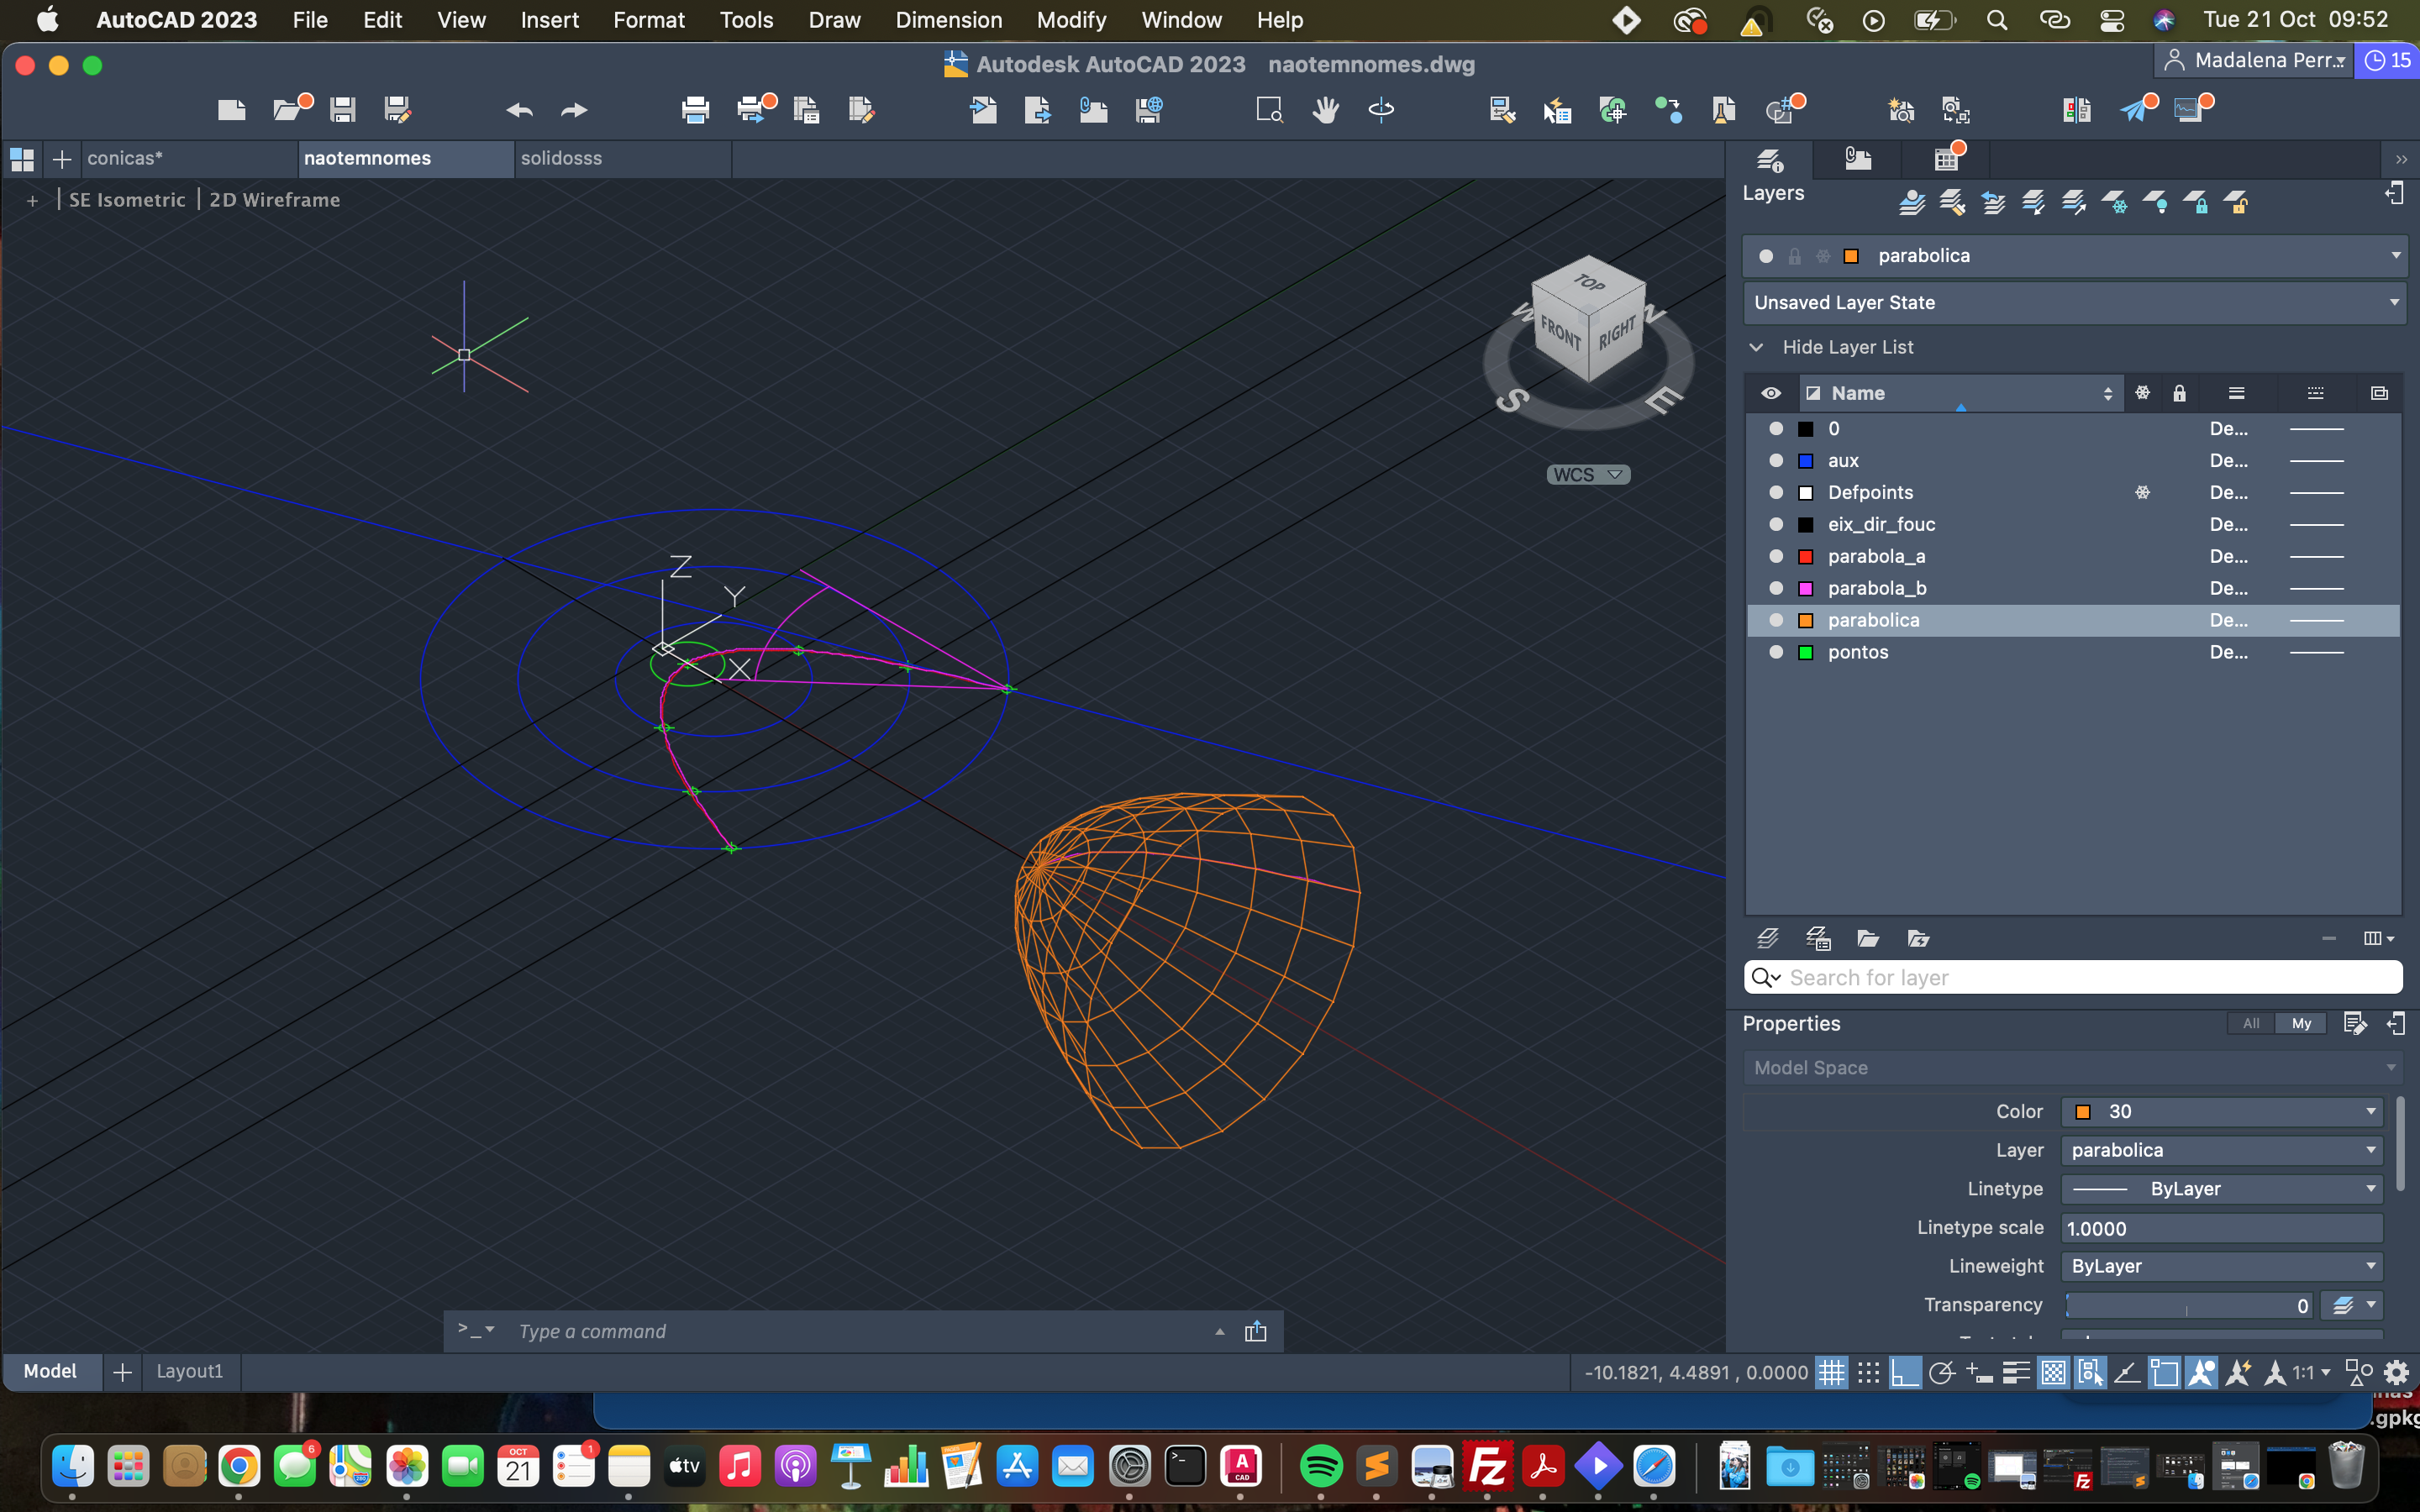
Task: Select the Pan hand tool
Action: pos(1326,109)
